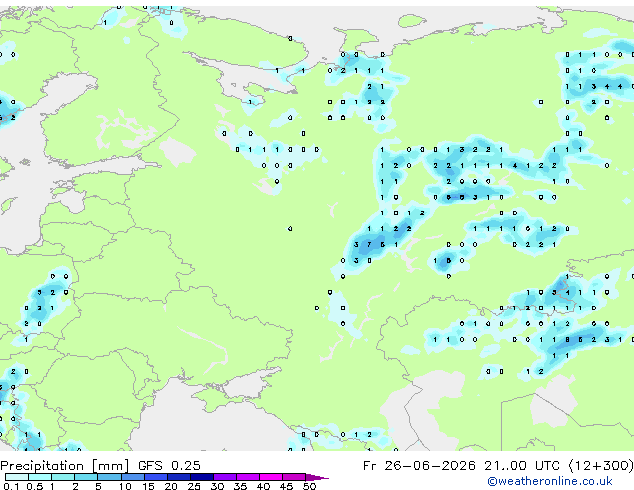The height and width of the screenshot is (490, 634).
Task: Click the '(12+300)' forecast run label
Action: pyautogui.click(x=601, y=466)
